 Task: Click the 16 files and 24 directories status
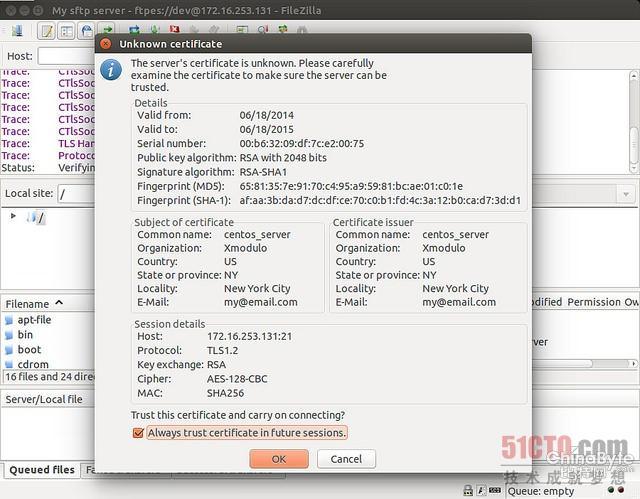[x=49, y=377]
